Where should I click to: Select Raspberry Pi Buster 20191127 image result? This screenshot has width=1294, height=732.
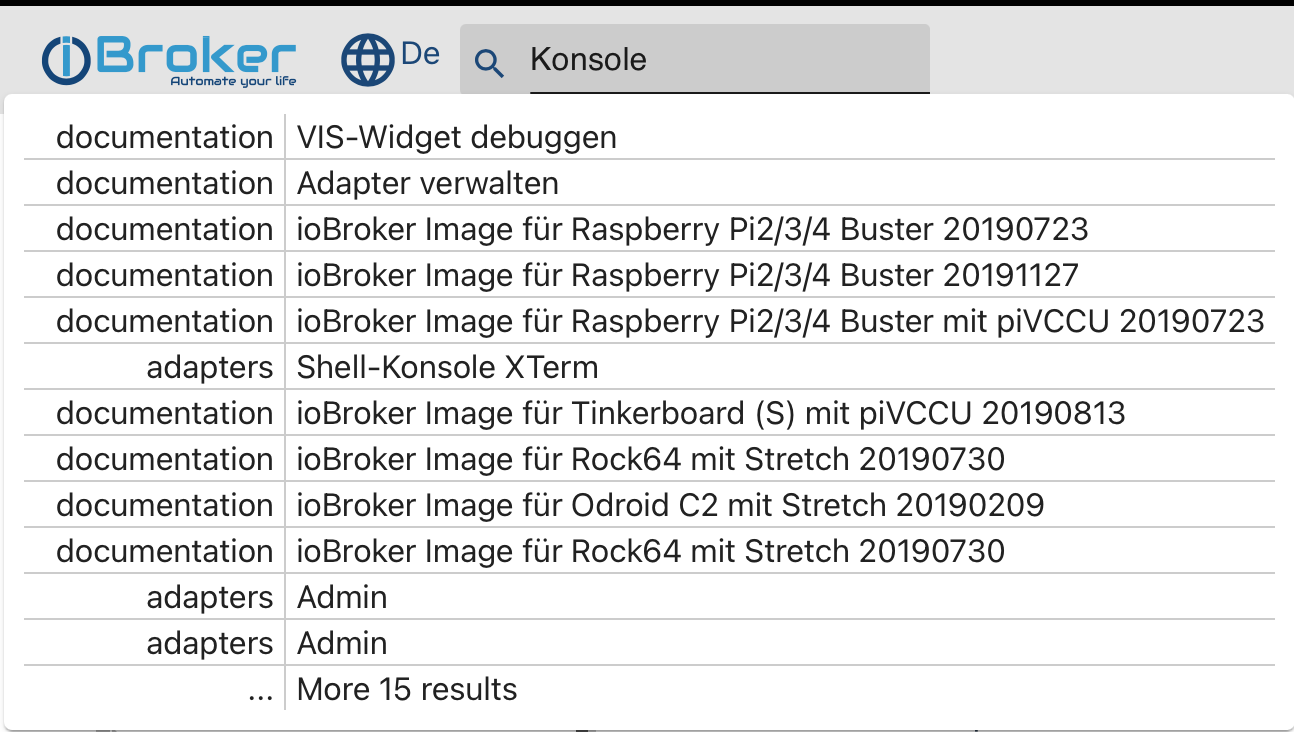(x=650, y=275)
